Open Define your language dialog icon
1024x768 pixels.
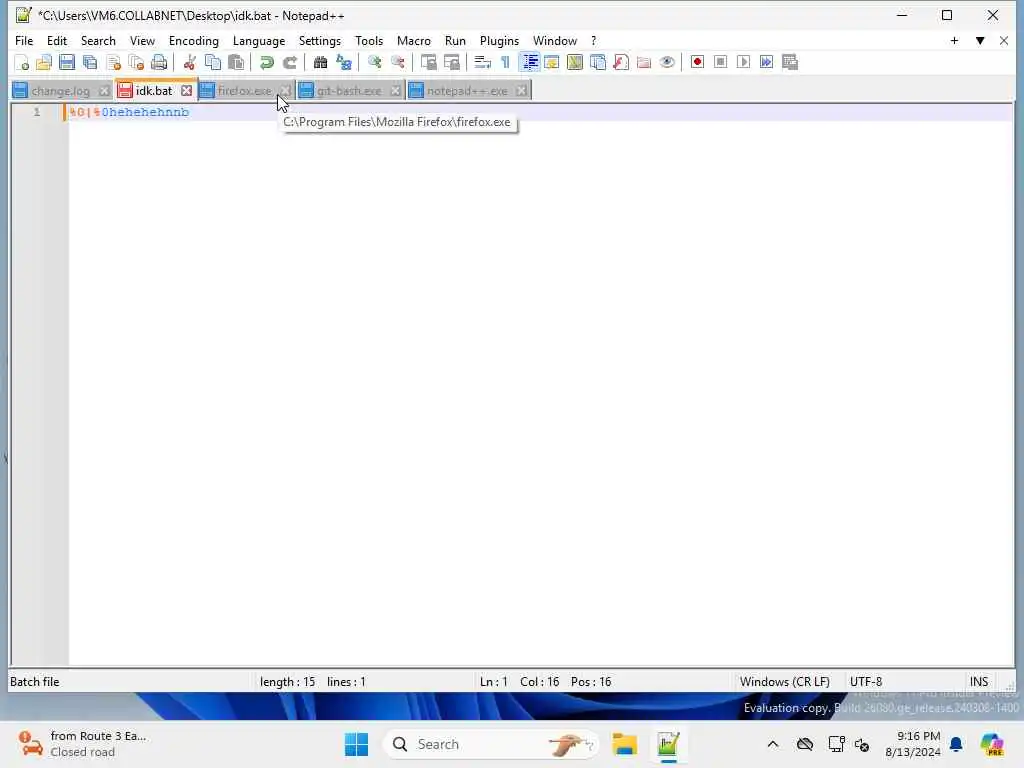552,62
